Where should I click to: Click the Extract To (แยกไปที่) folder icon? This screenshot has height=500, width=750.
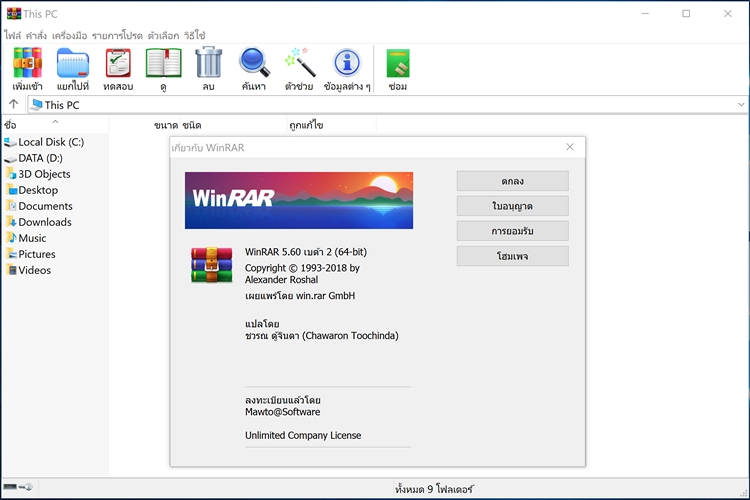(73, 63)
